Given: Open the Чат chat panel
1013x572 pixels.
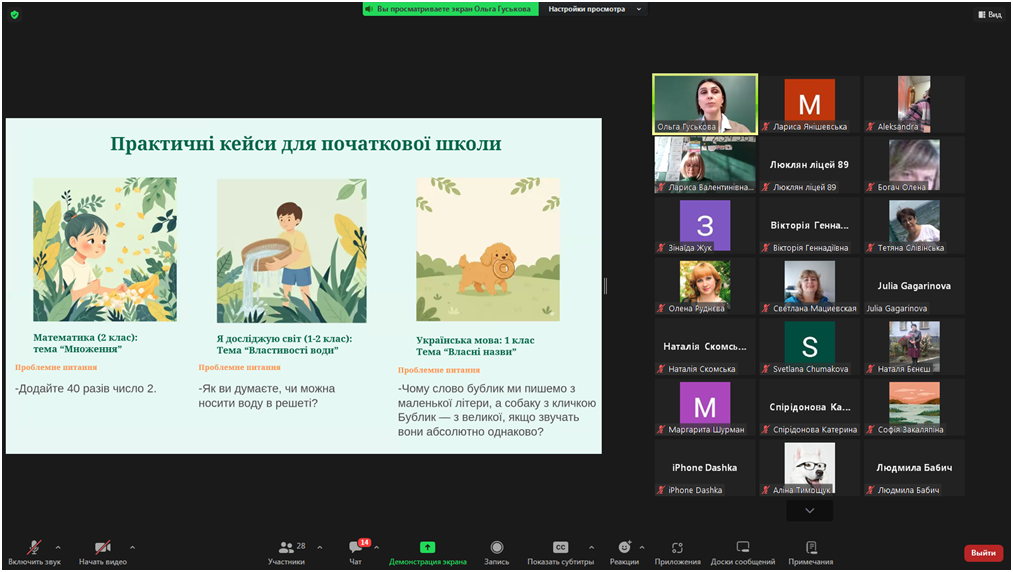Looking at the screenshot, I should 355,548.
